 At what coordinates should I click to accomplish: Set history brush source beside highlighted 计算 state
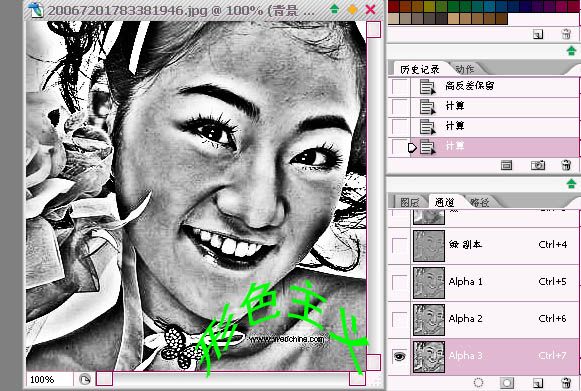[399, 147]
